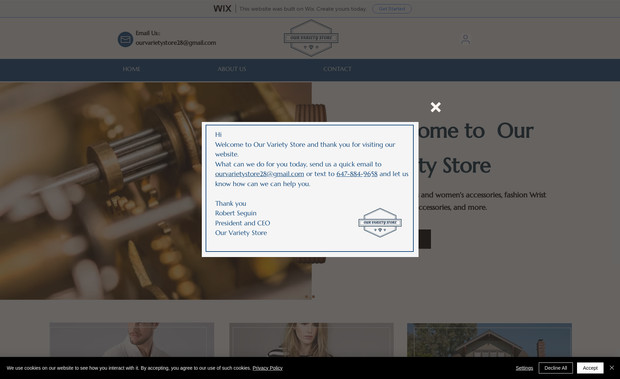Open the ABOUT US navigation item

pyautogui.click(x=232, y=69)
